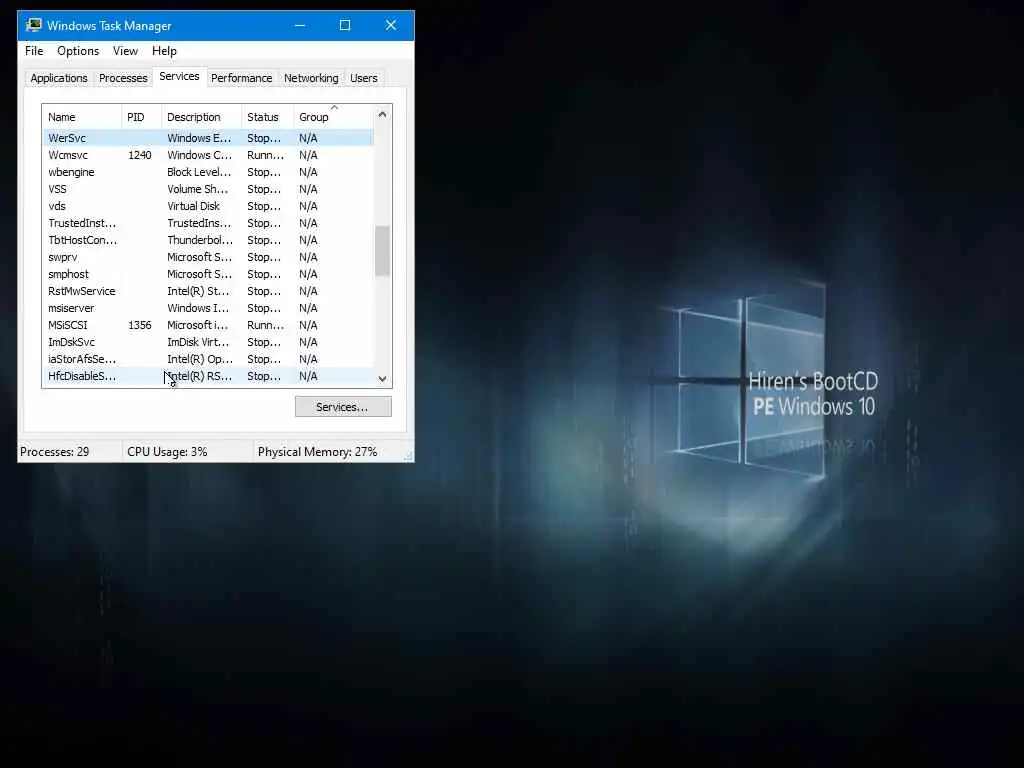The width and height of the screenshot is (1024, 768).
Task: Select the Services tab
Action: coord(179,76)
